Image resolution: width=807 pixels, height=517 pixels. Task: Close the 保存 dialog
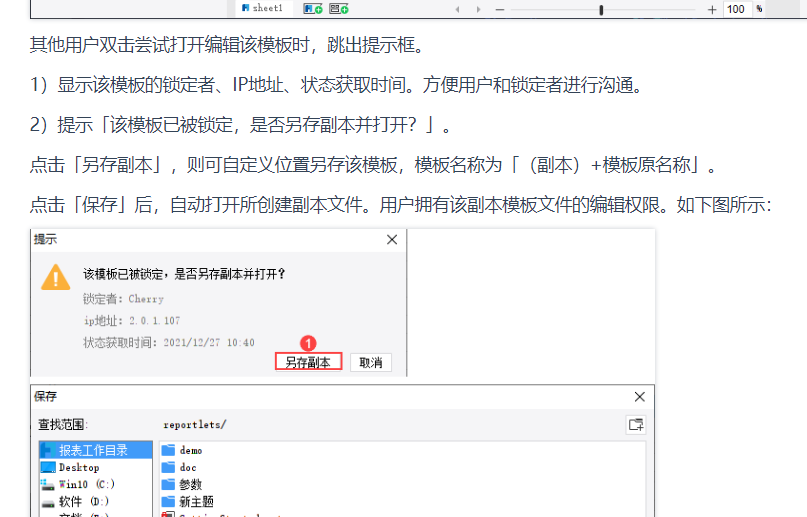pyautogui.click(x=639, y=397)
